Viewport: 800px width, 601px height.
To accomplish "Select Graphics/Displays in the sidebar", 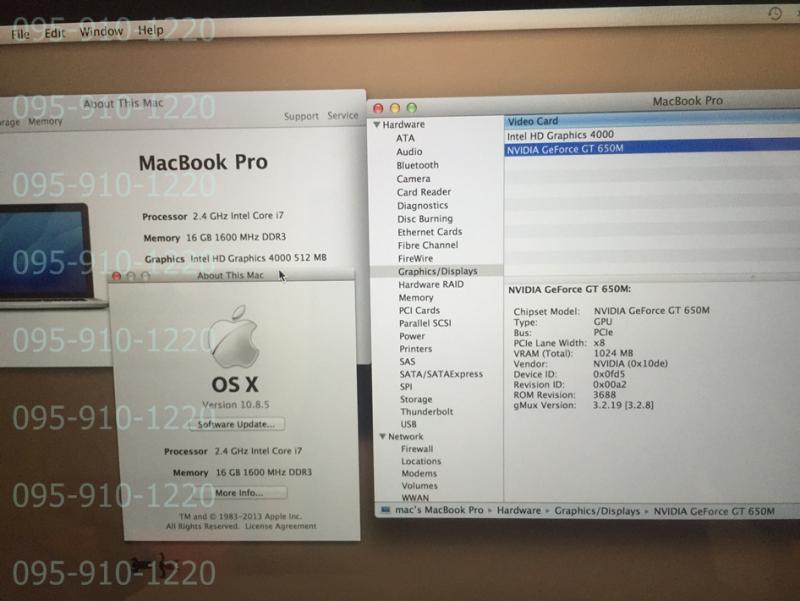I will [437, 271].
